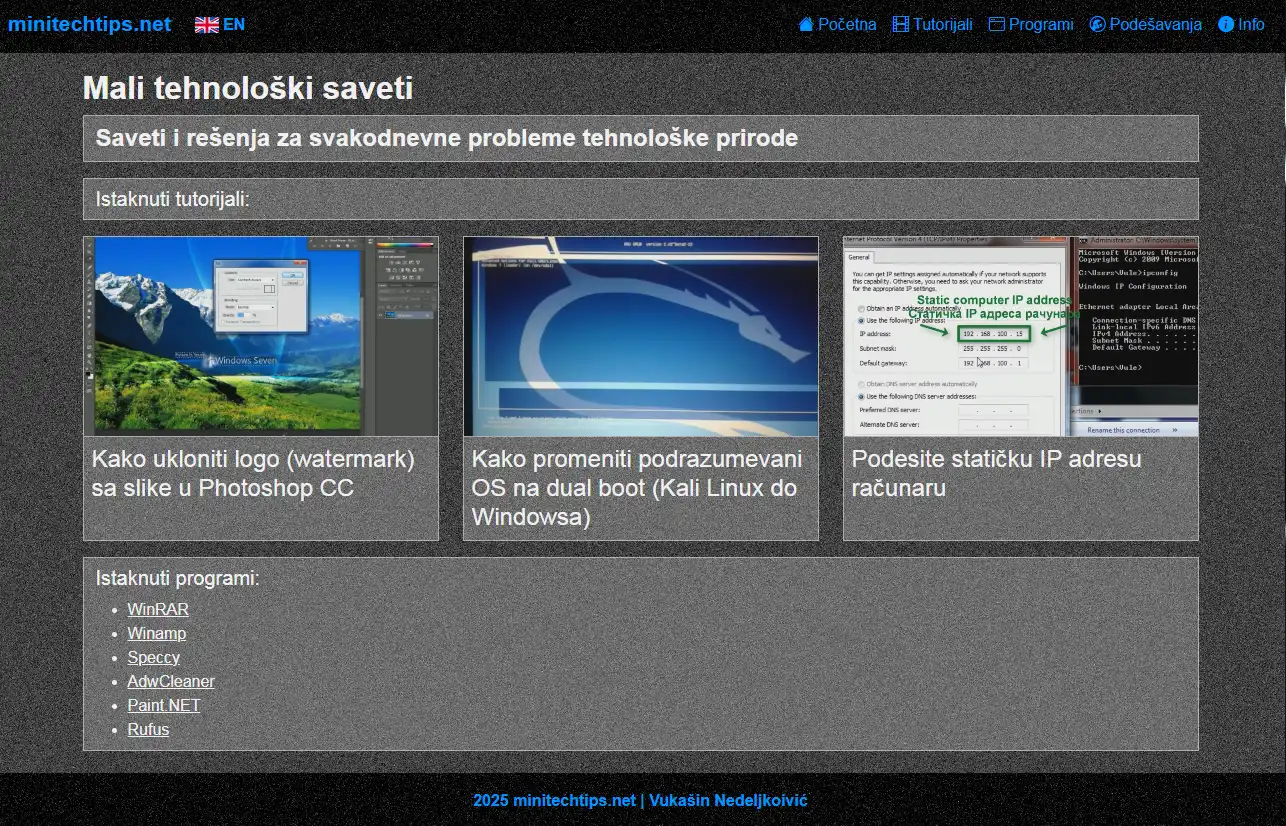Open the WinRAR program link
This screenshot has height=826, width=1286.
click(x=158, y=609)
